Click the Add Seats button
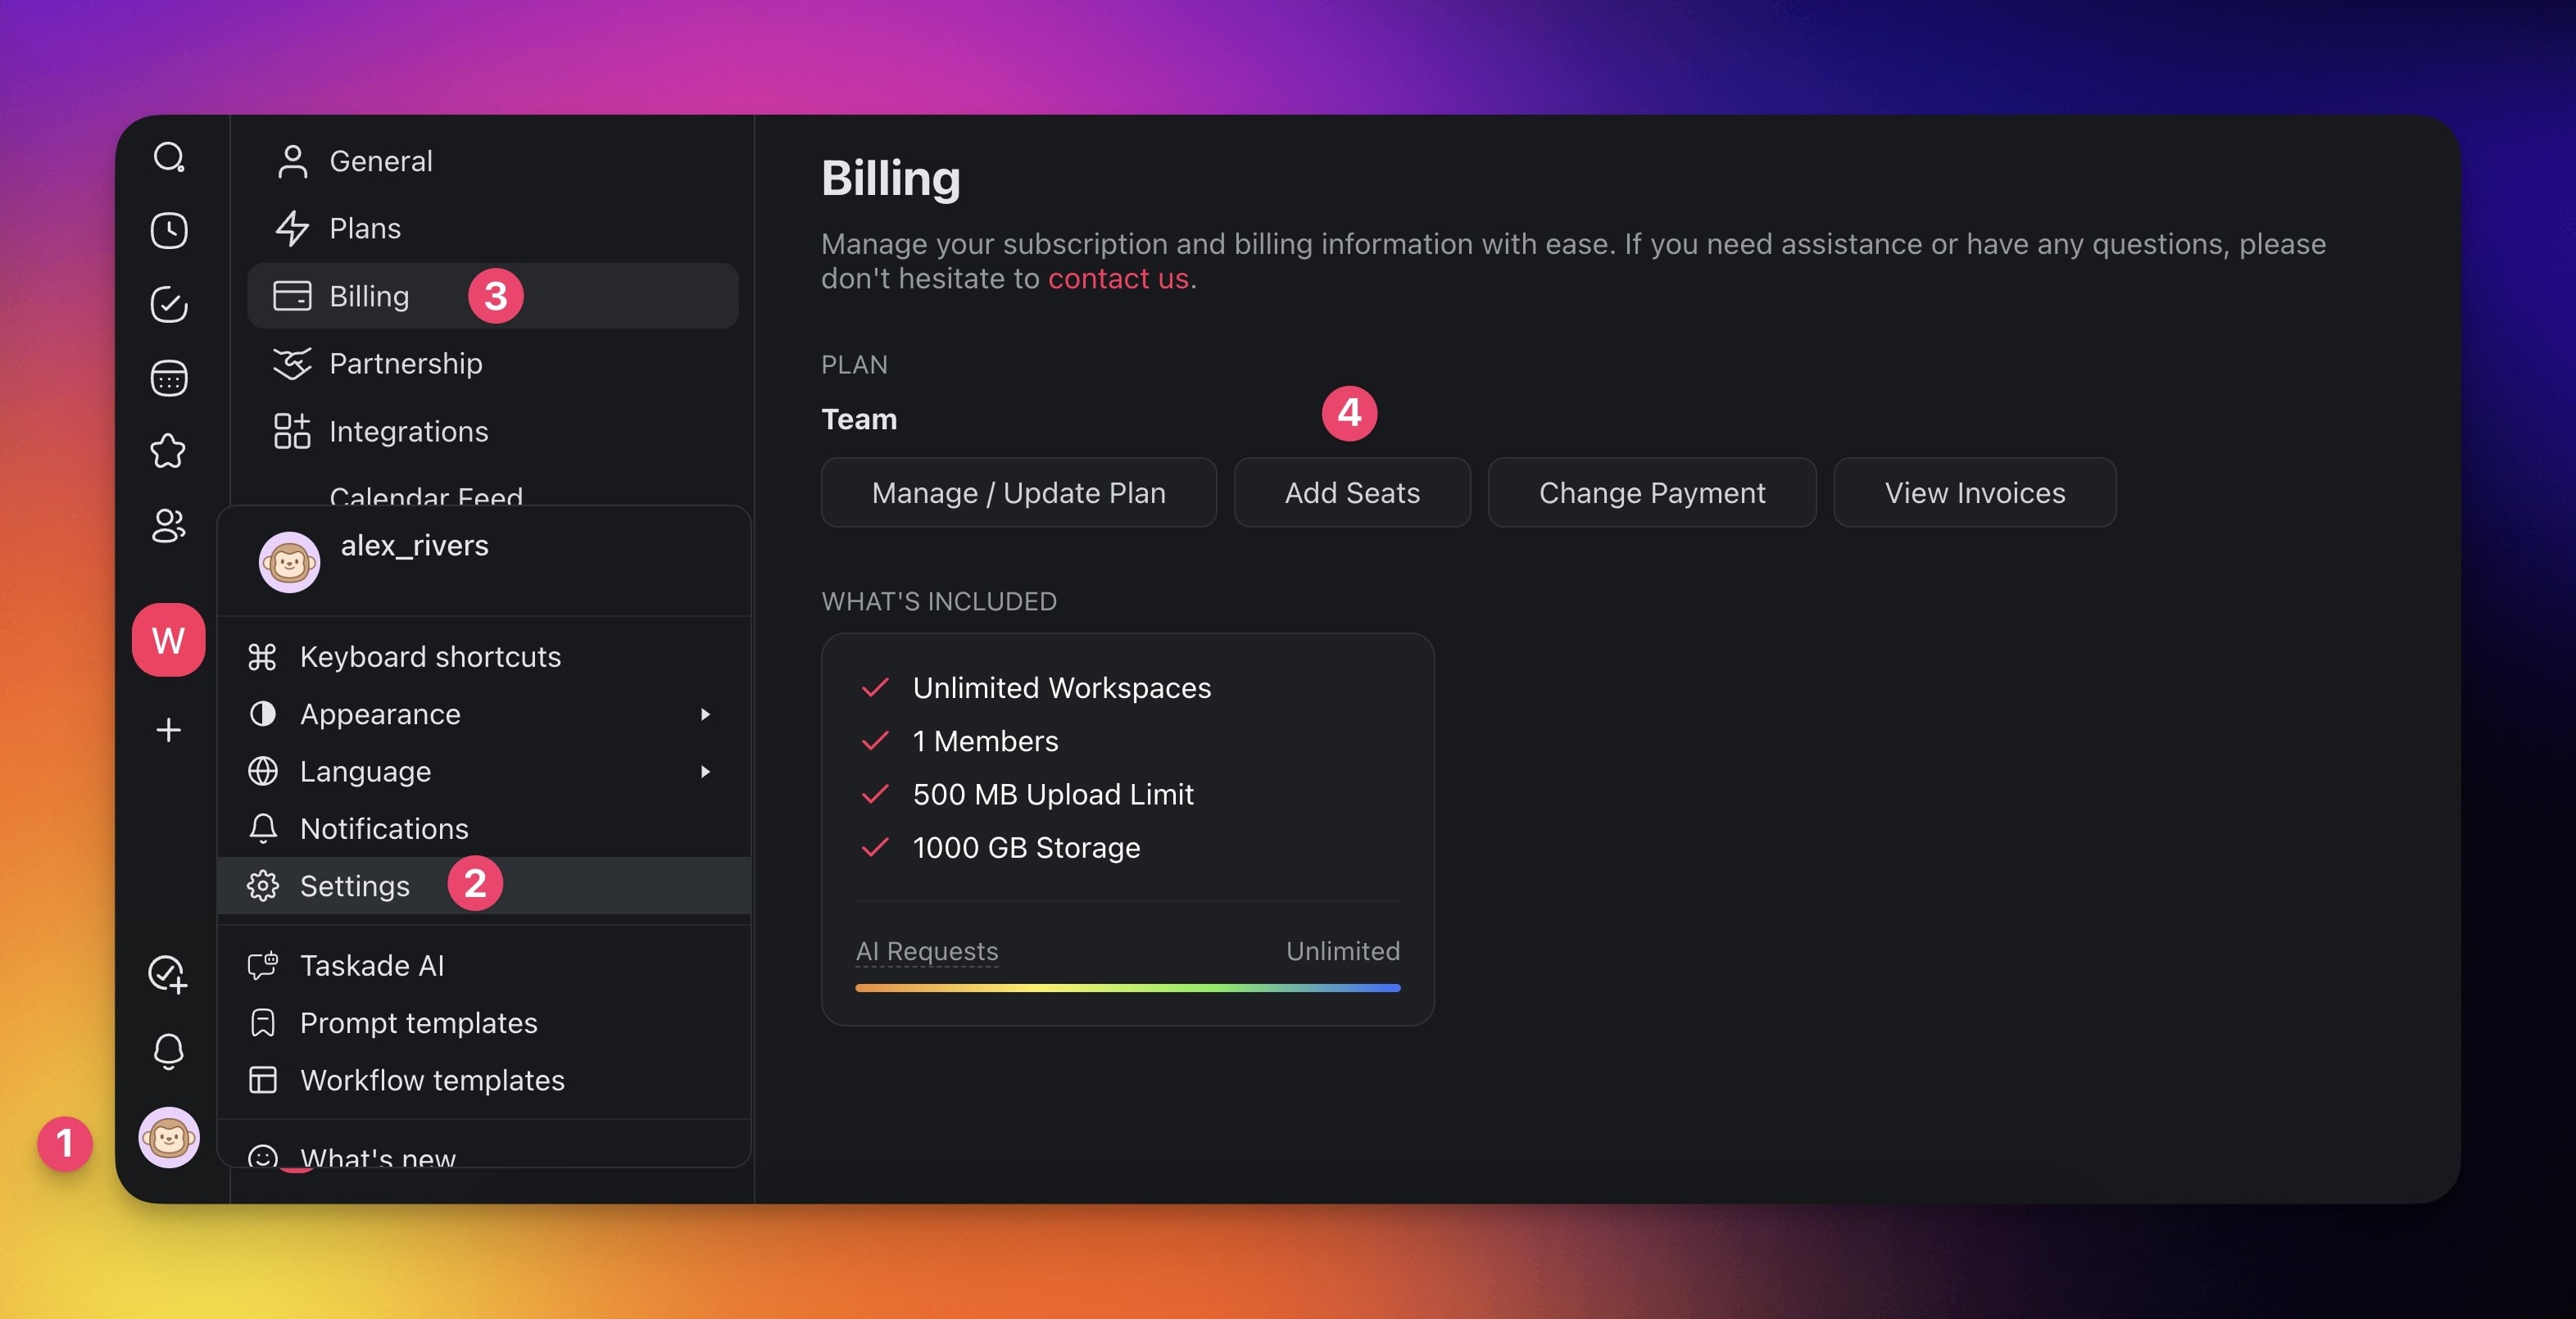Viewport: 2576px width, 1319px height. click(1351, 493)
